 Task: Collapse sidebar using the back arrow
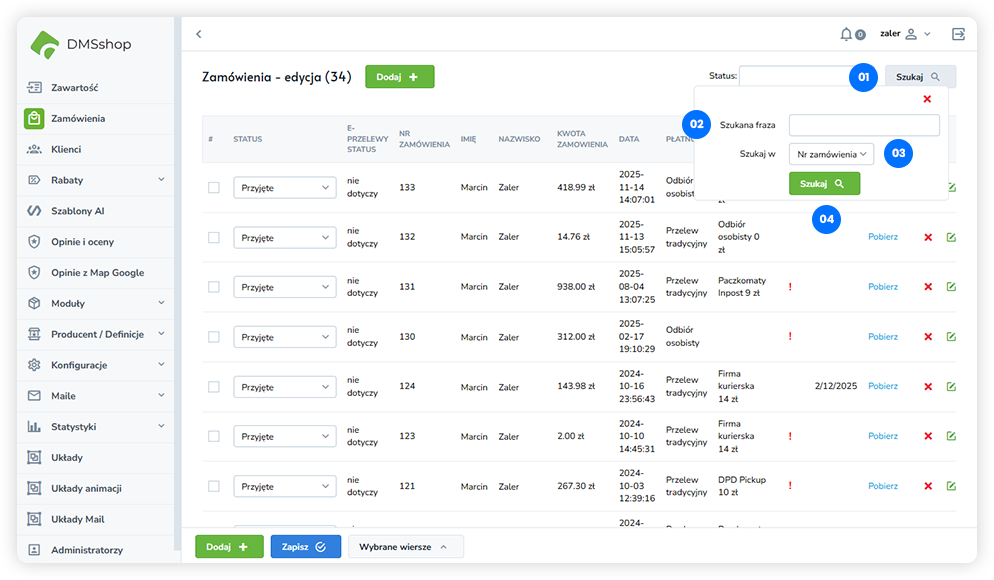[198, 34]
